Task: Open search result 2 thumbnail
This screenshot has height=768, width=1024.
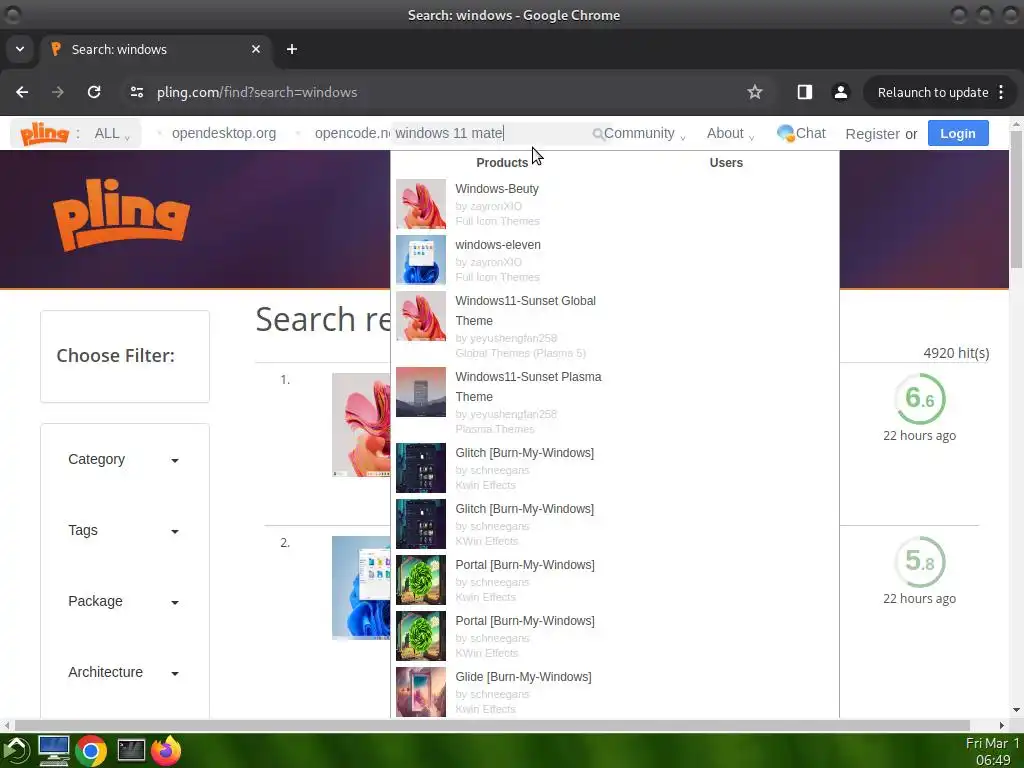Action: click(361, 588)
